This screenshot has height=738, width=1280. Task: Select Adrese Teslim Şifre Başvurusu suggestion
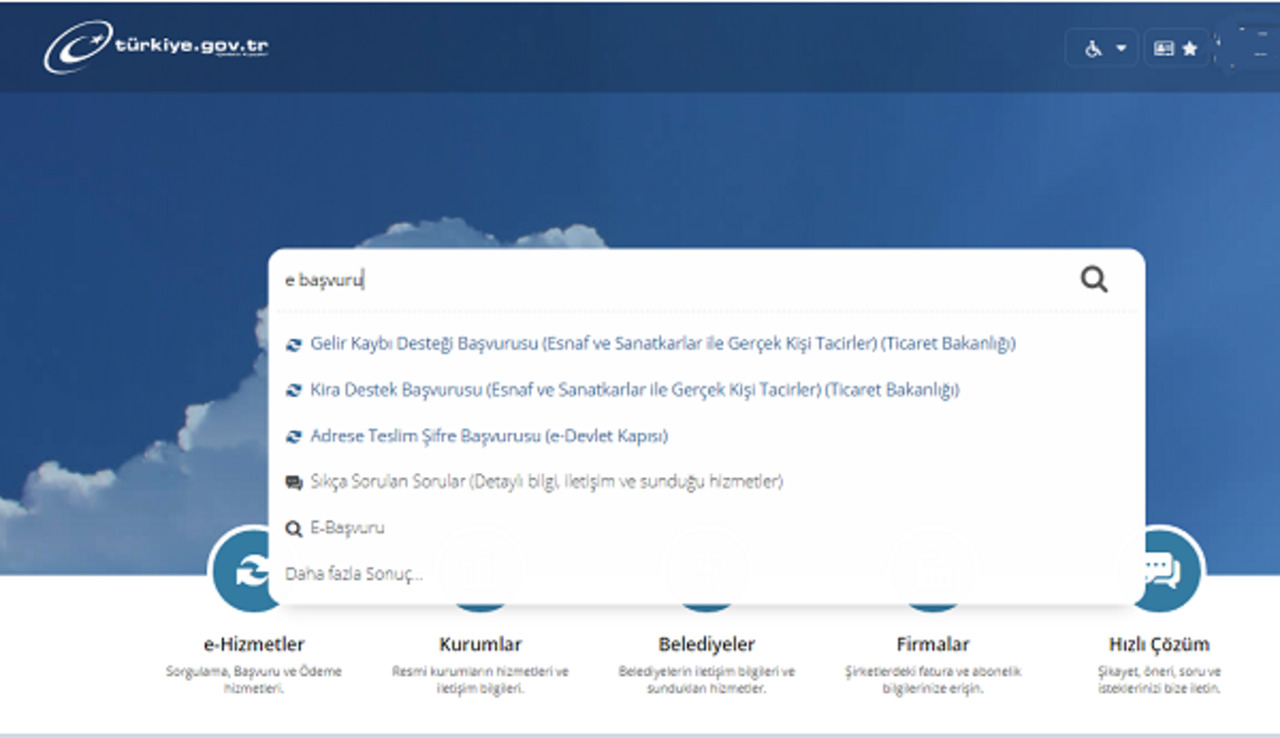point(489,436)
